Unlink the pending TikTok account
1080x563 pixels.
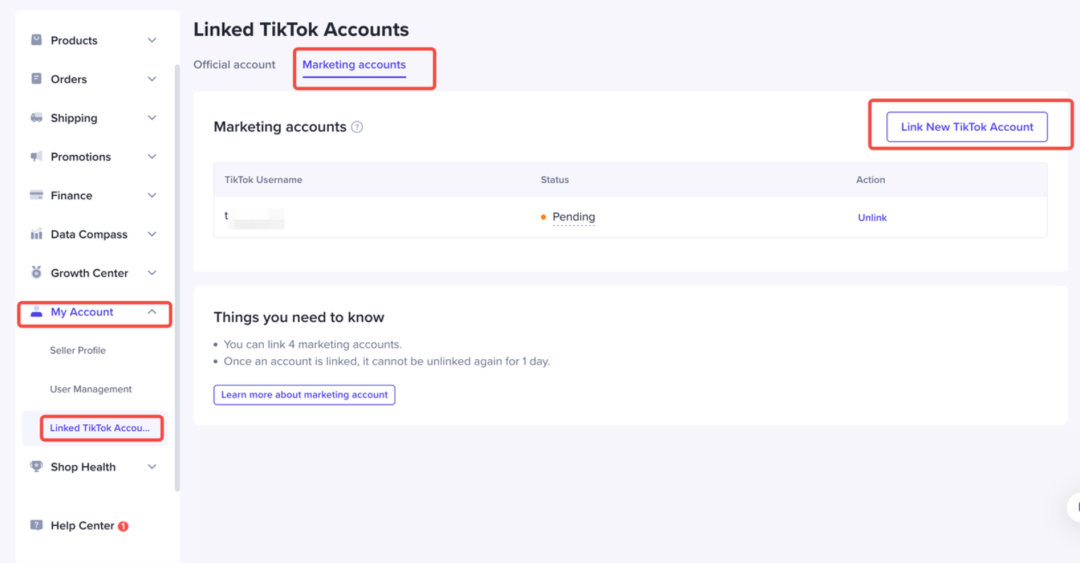pyautogui.click(x=872, y=217)
